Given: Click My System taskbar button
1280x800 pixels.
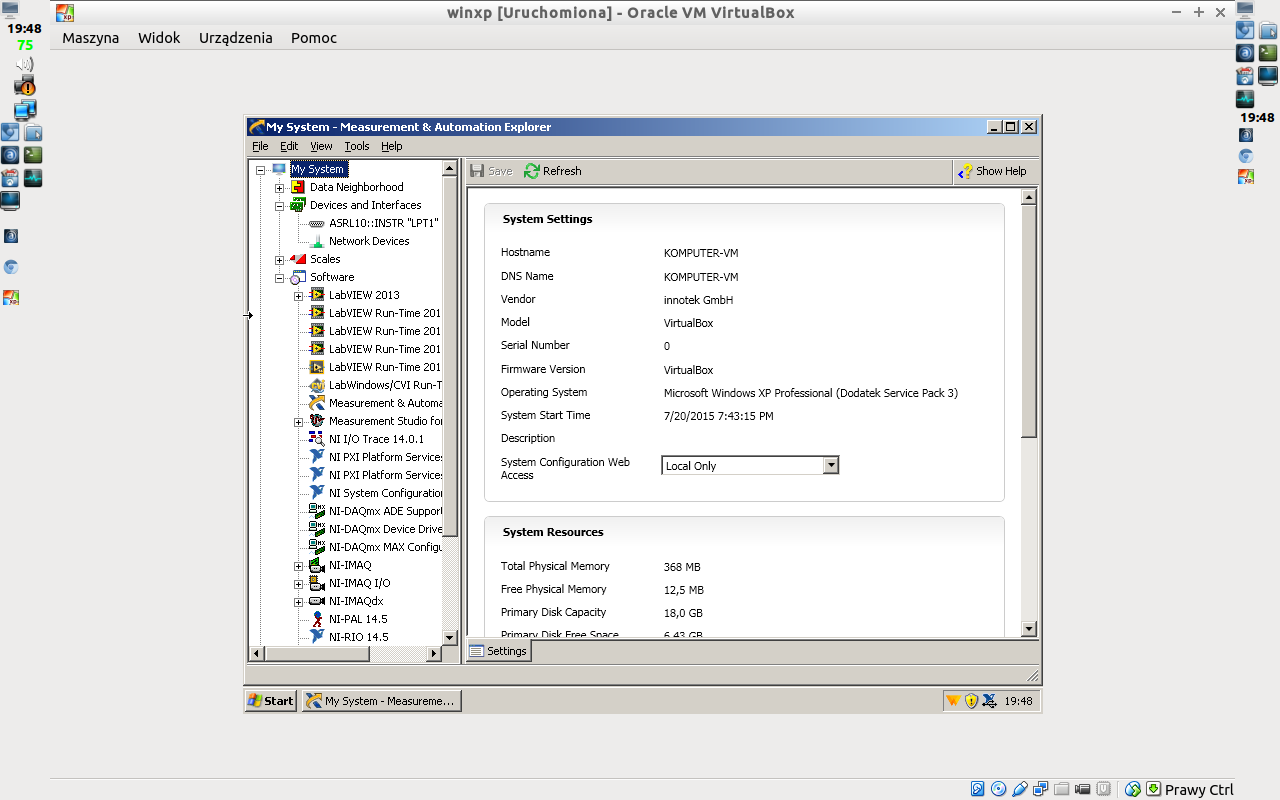Looking at the screenshot, I should point(381,701).
